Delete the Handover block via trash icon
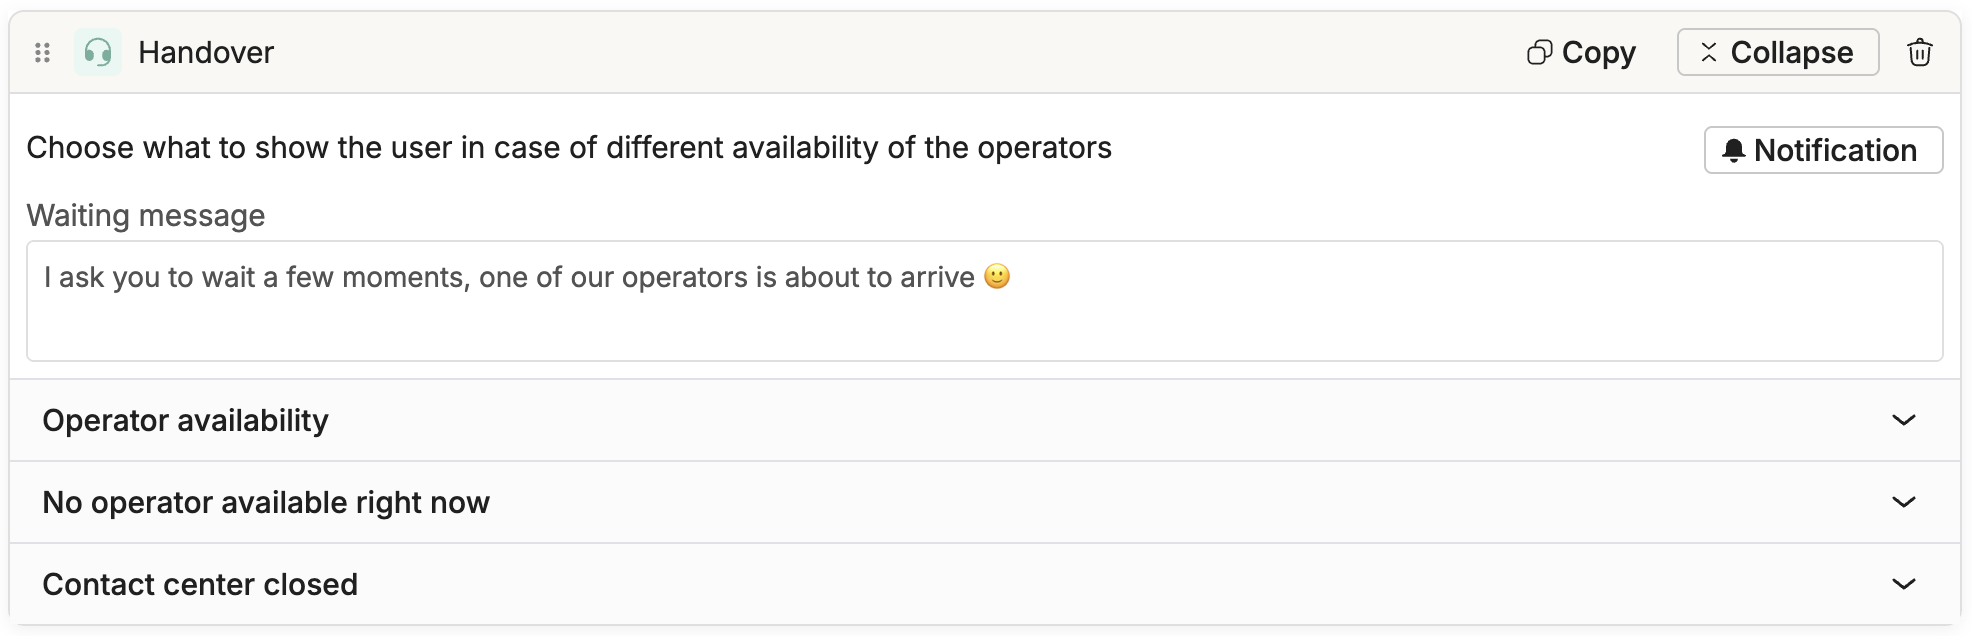 tap(1919, 53)
